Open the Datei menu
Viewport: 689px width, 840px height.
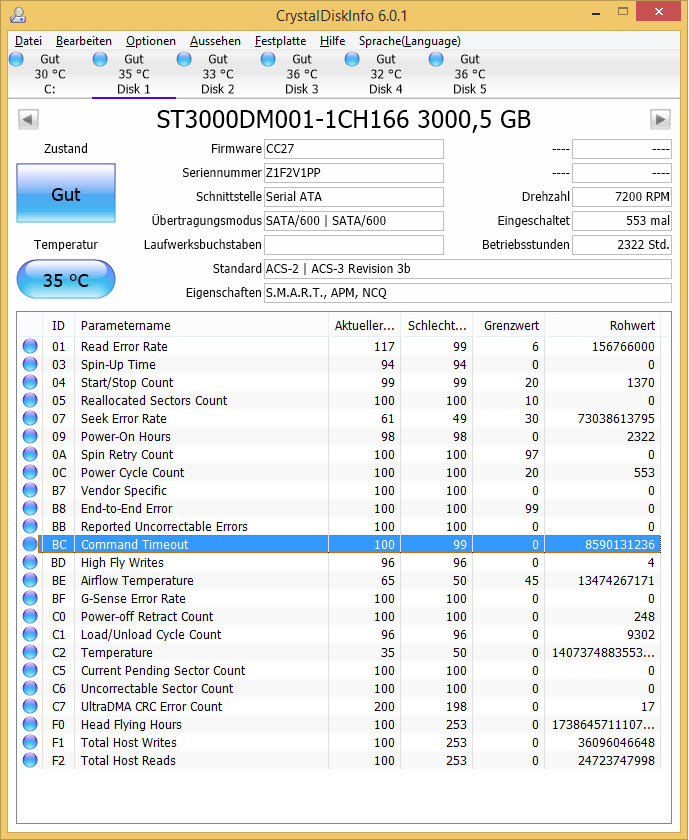tap(28, 41)
